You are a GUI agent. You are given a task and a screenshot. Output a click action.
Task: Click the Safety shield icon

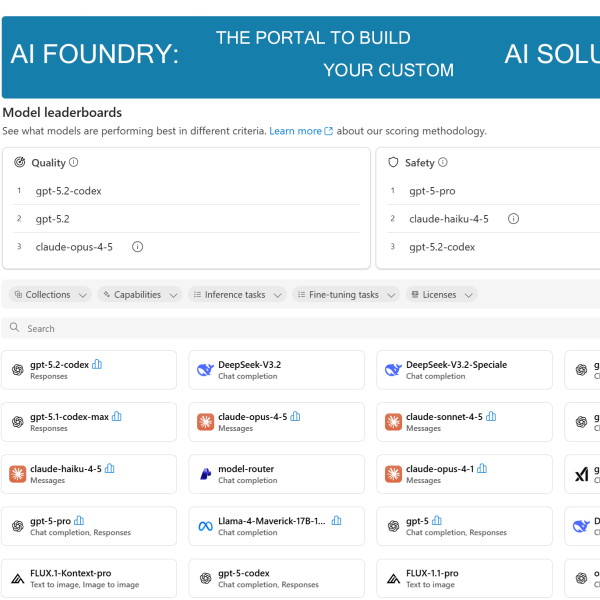[x=393, y=163]
